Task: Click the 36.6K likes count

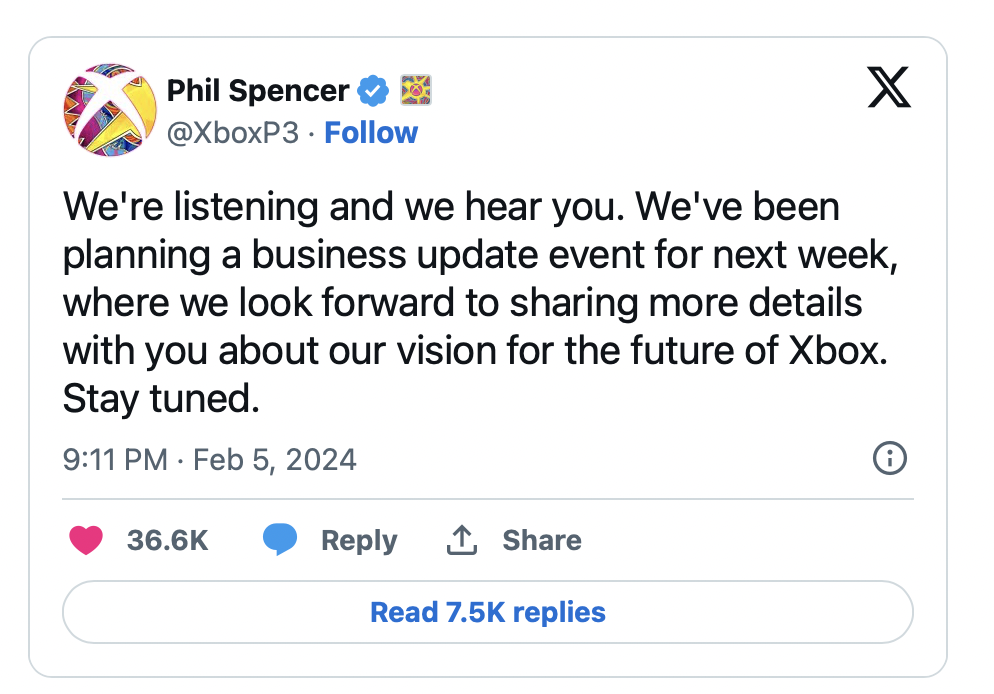Action: tap(168, 541)
